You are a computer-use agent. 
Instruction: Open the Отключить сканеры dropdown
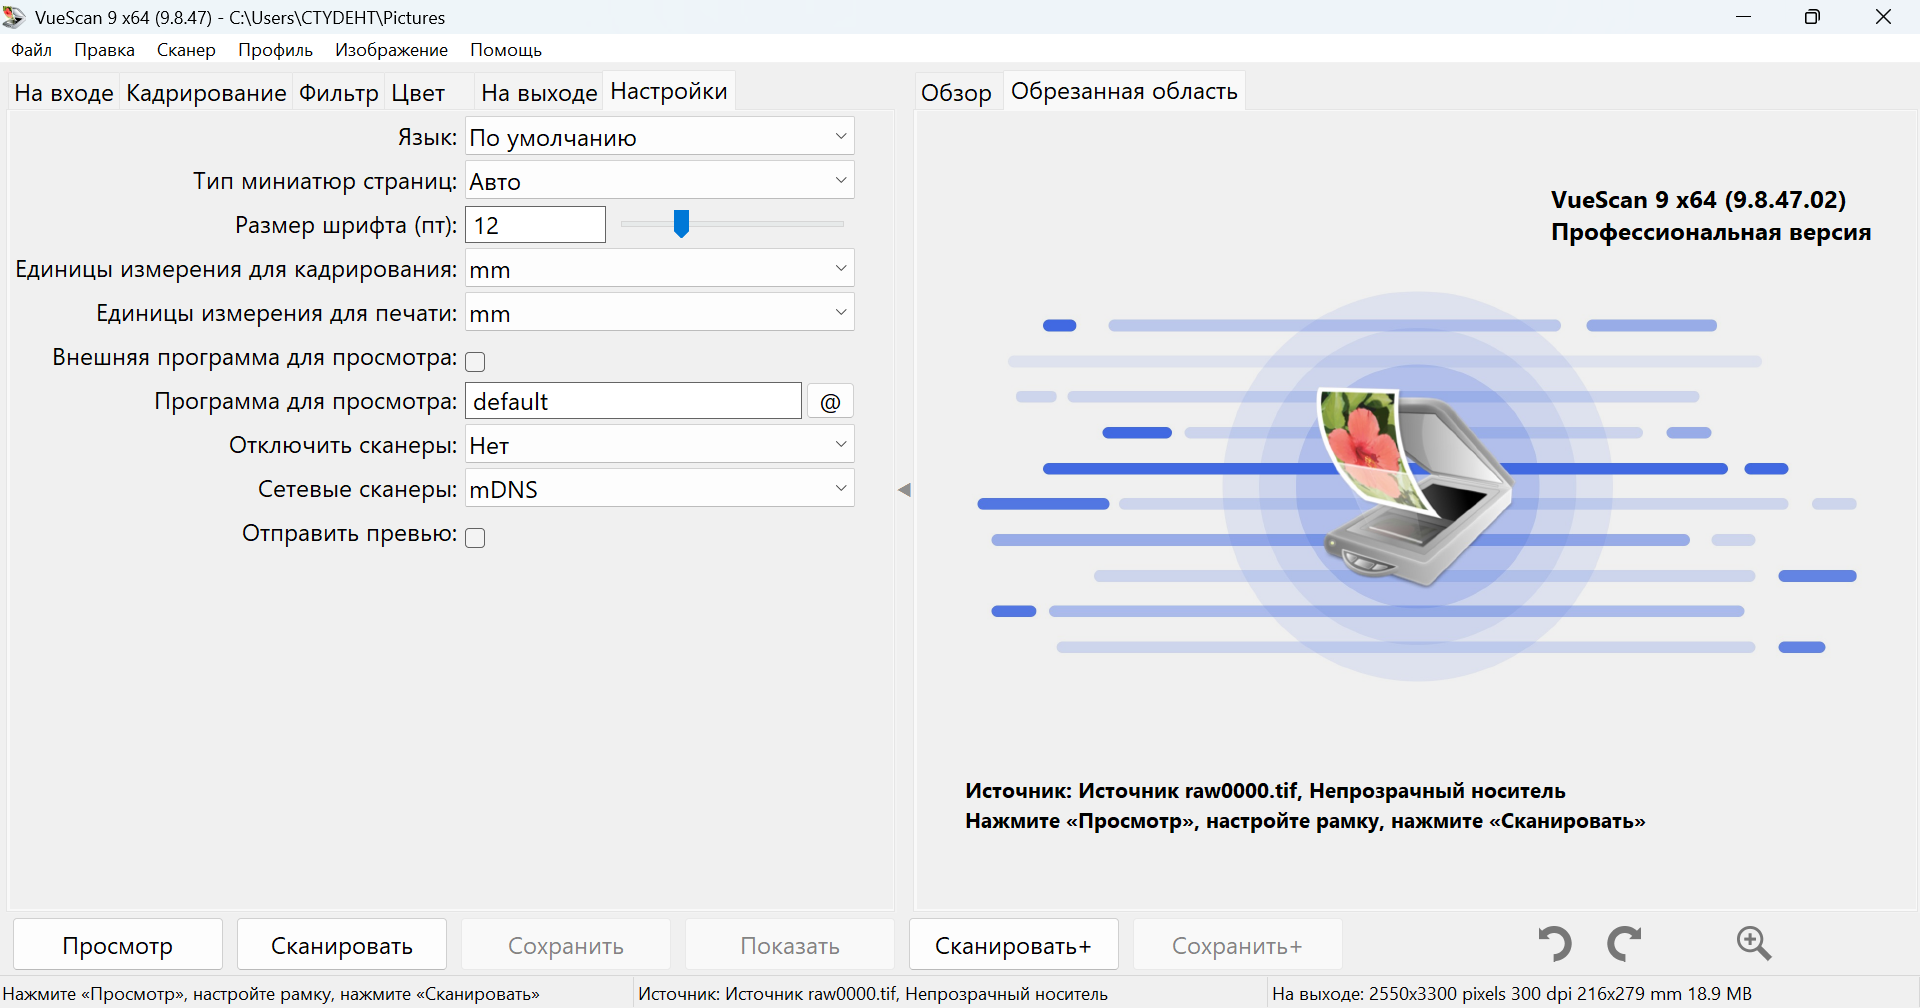(x=659, y=445)
